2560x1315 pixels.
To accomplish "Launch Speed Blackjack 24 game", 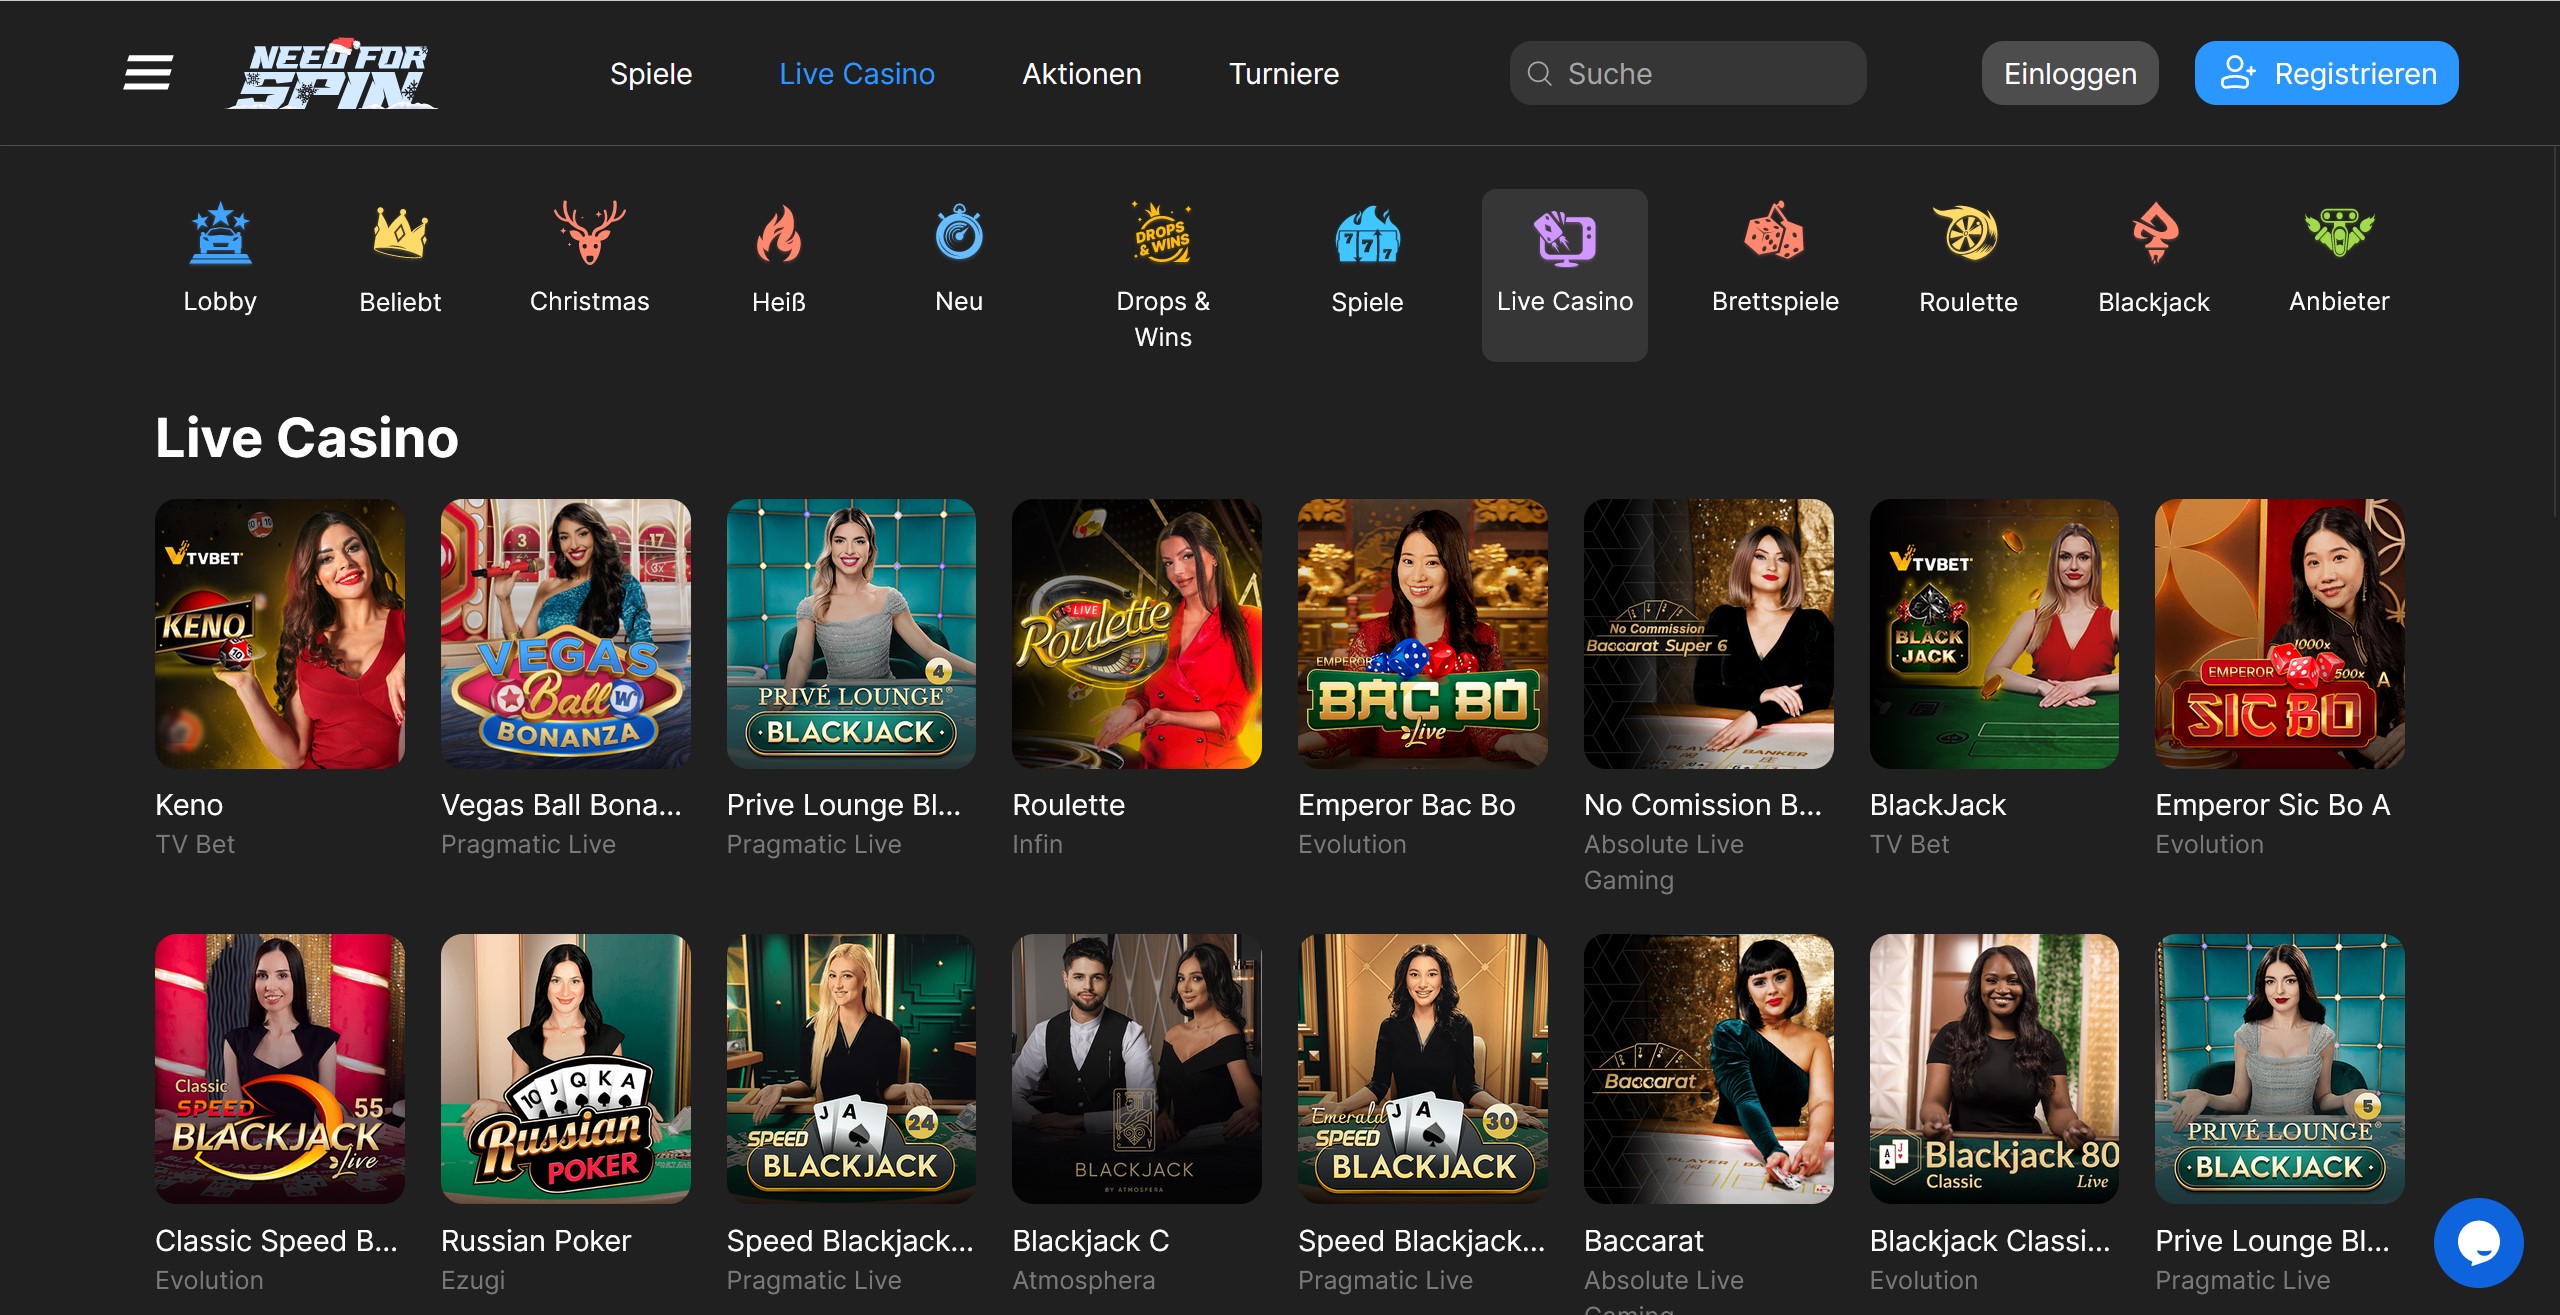I will (851, 1069).
